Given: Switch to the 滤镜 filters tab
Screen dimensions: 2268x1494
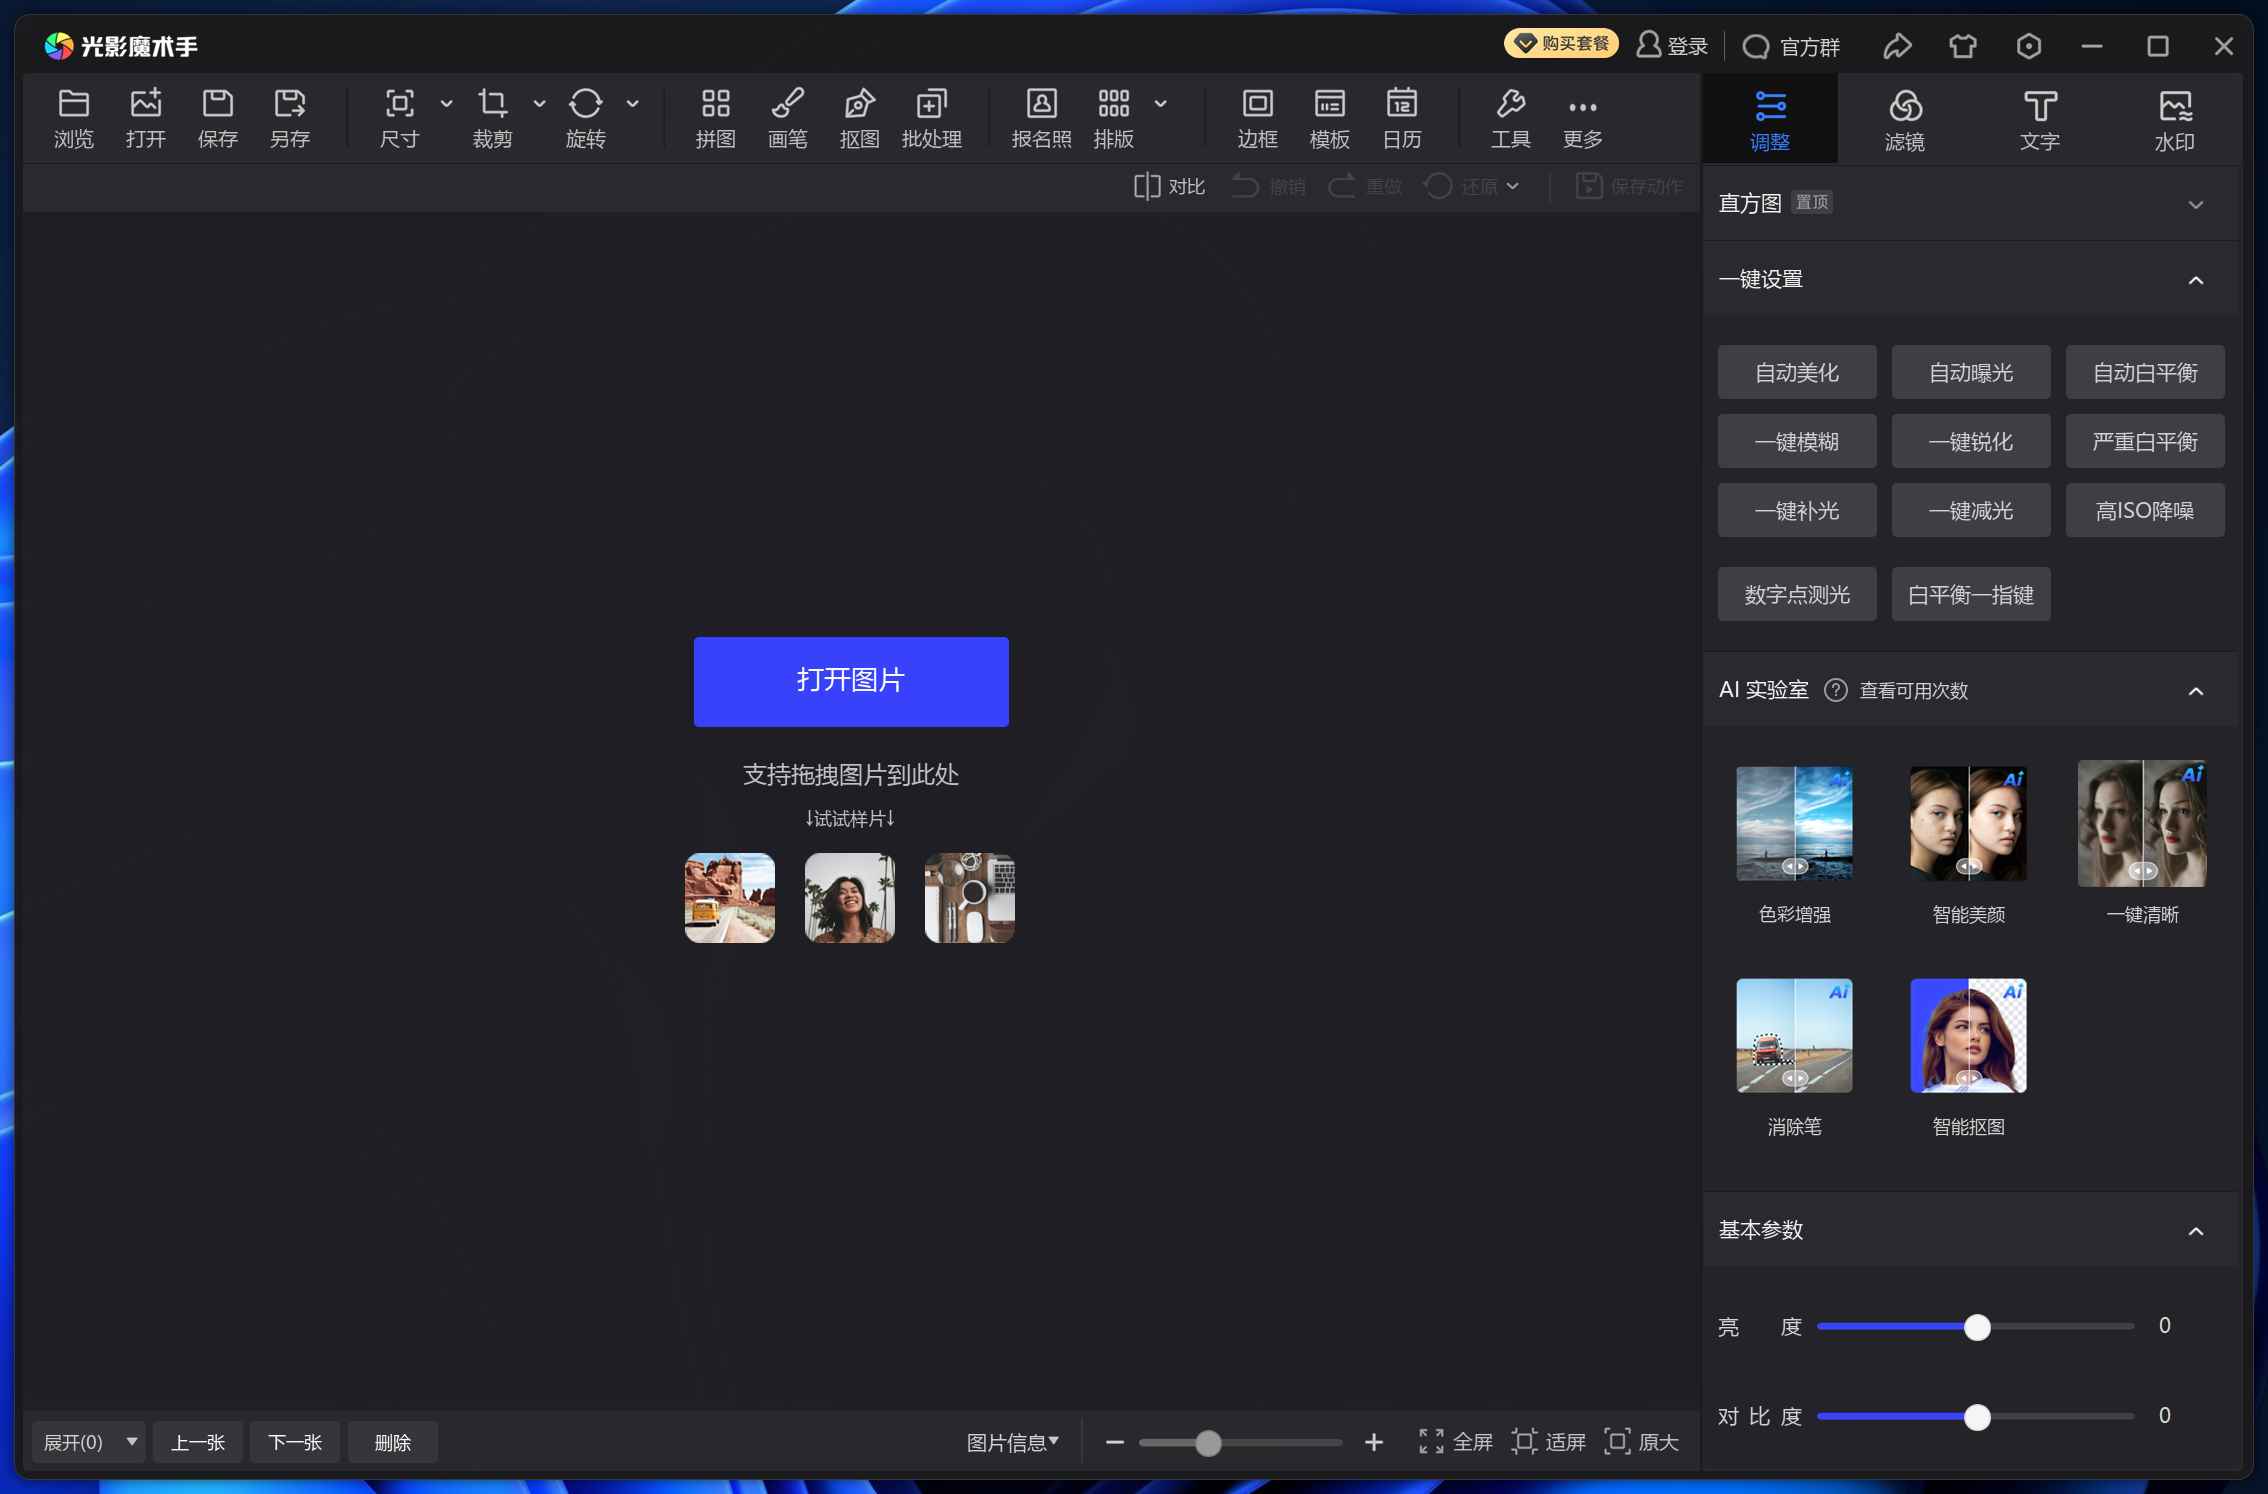Looking at the screenshot, I should click(x=1905, y=118).
